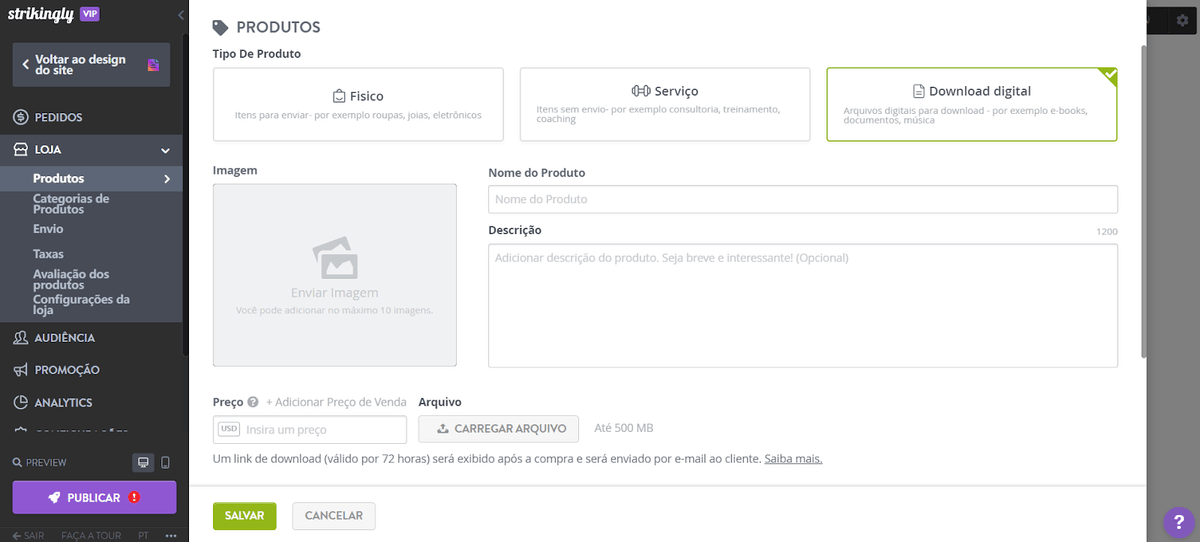Click the Preço help question icon
The height and width of the screenshot is (542, 1200).
(253, 402)
